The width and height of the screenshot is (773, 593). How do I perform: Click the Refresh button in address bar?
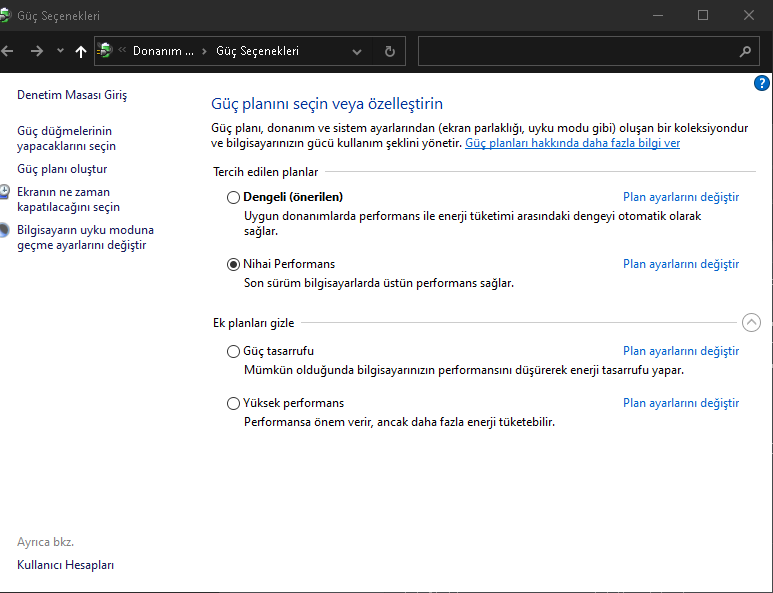(389, 51)
